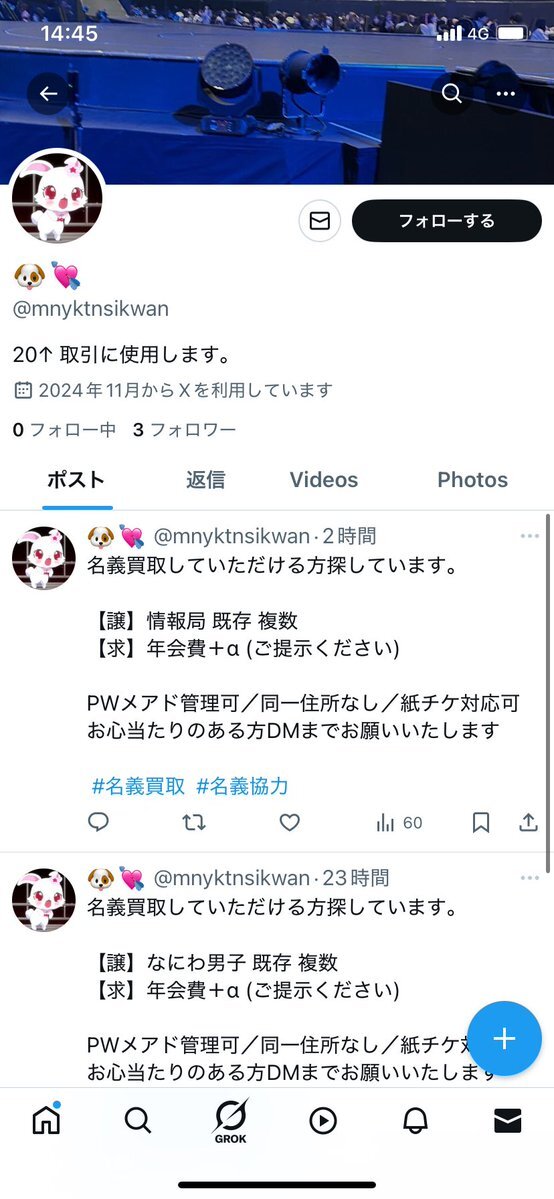Open the #名義買取 hashtag link
Viewport: 554px width, 1199px height.
(x=138, y=786)
